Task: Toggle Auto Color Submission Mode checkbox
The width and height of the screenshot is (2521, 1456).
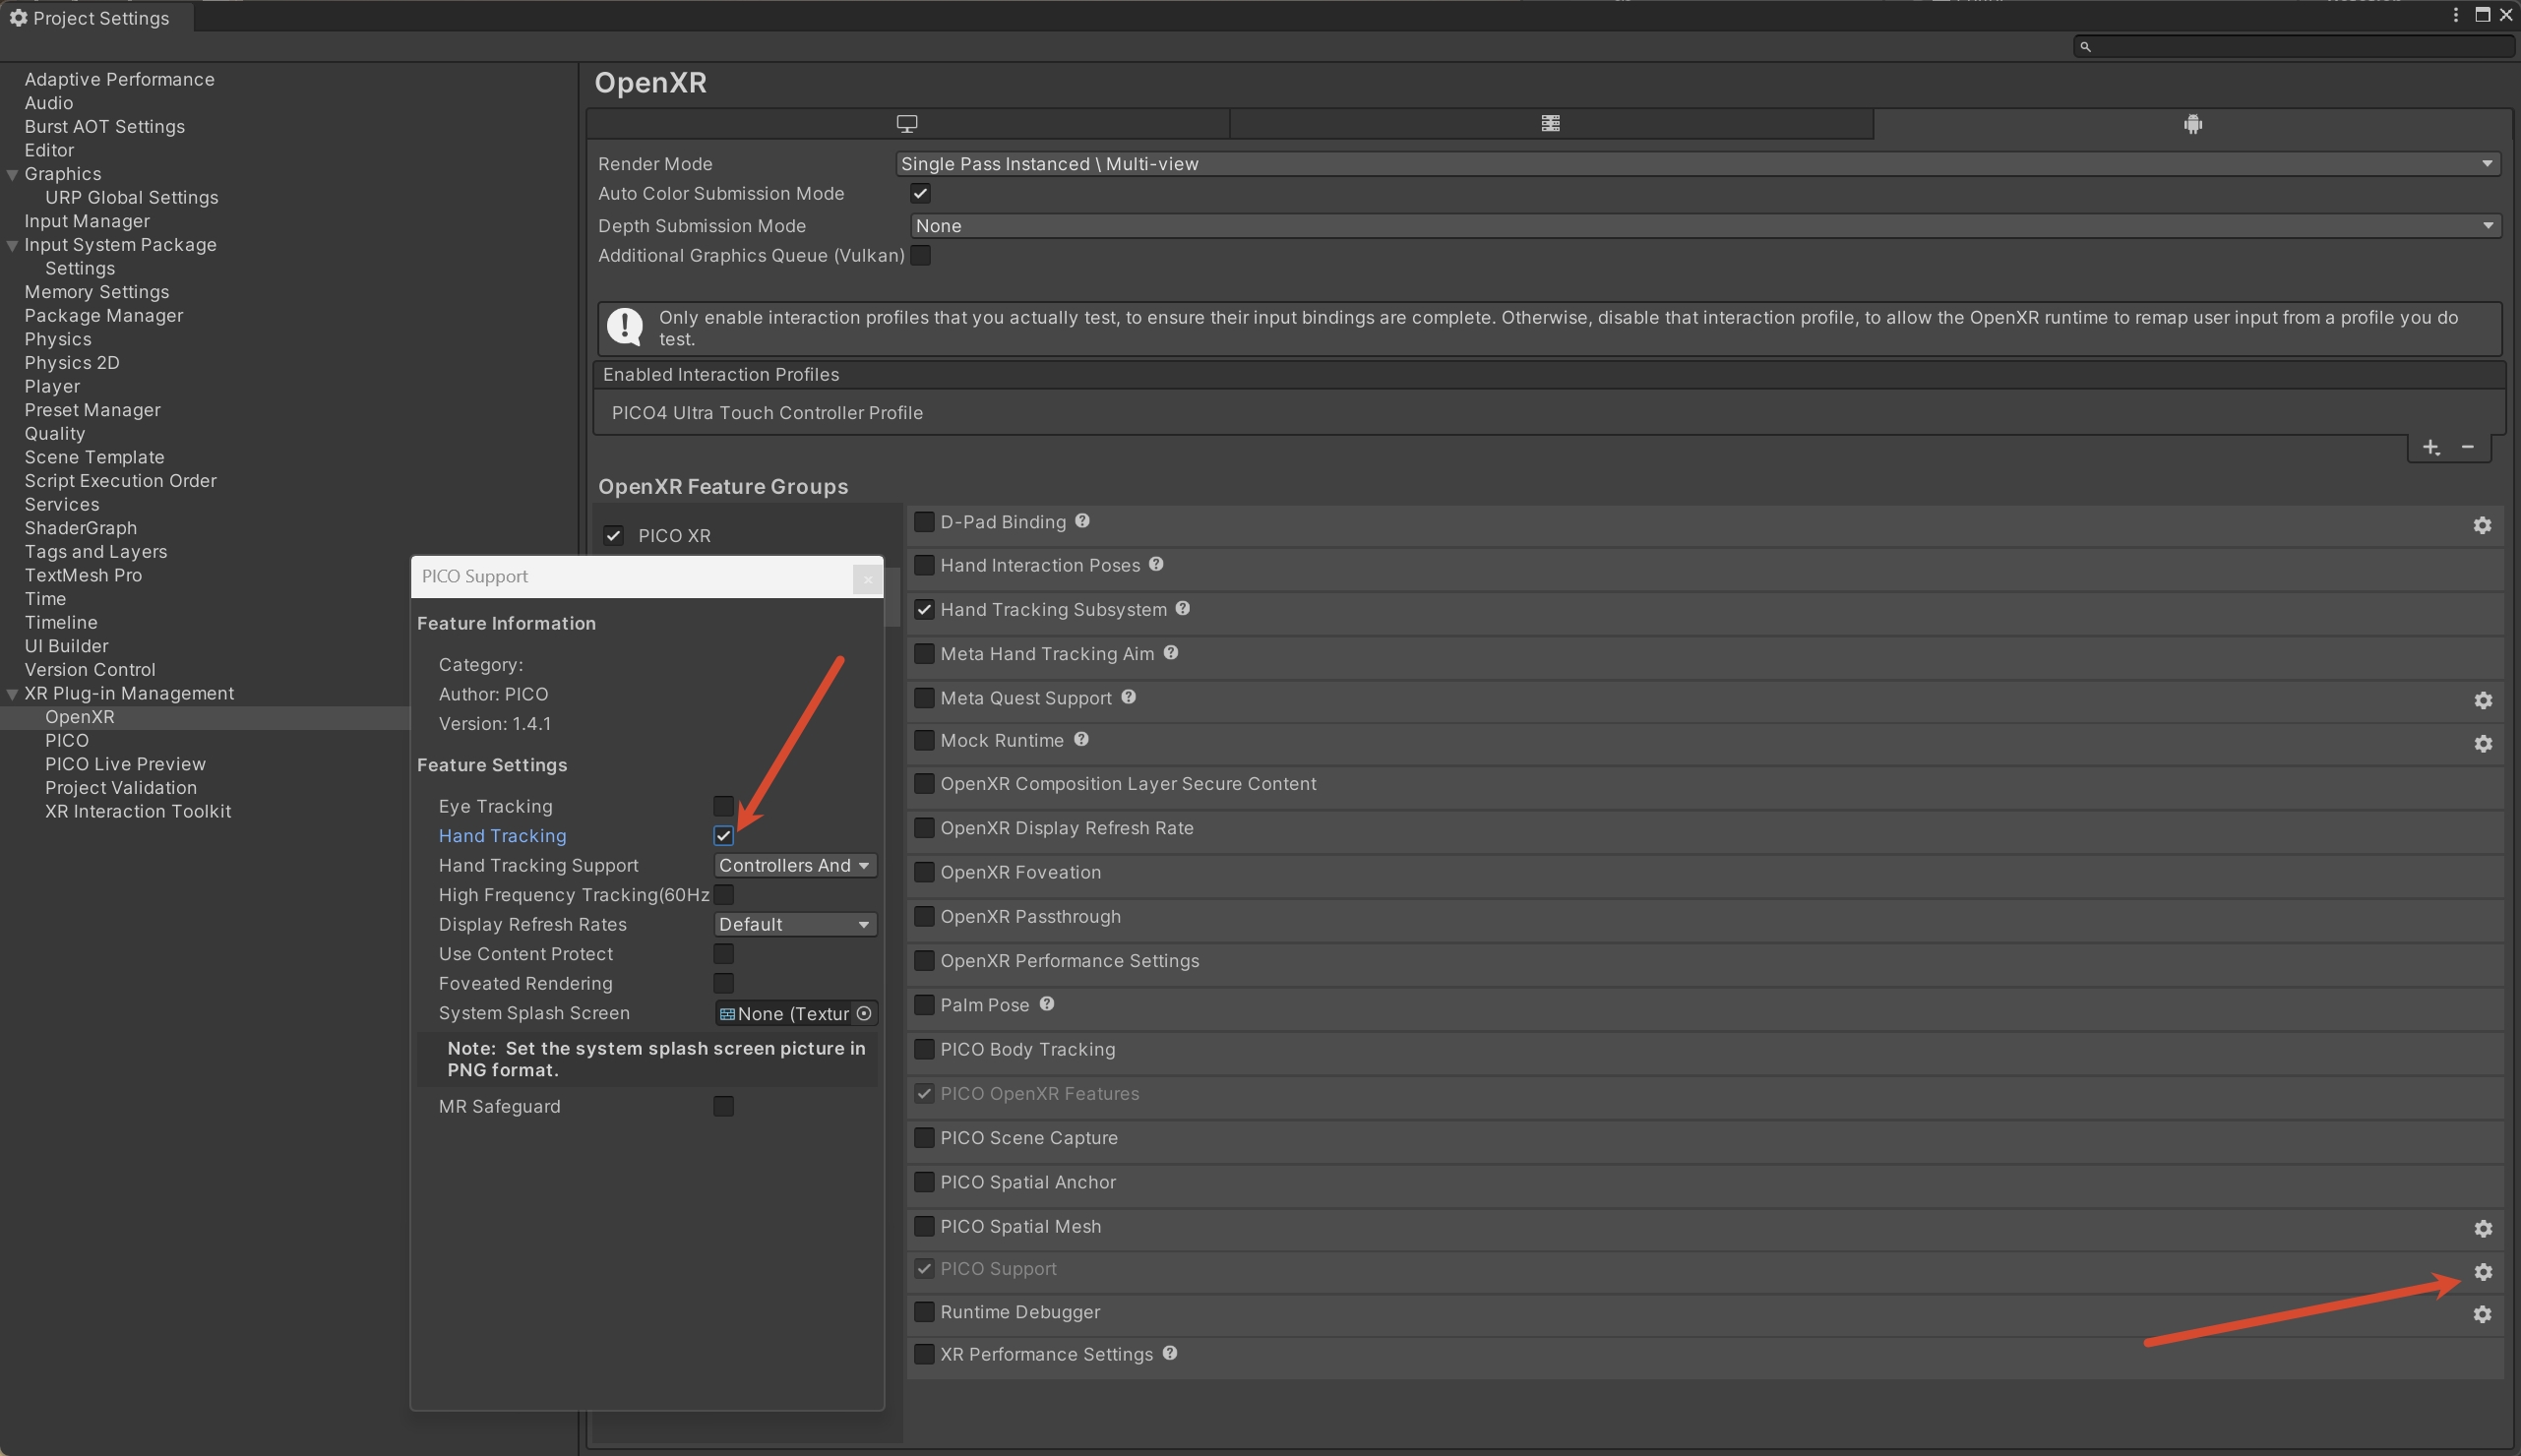Action: tap(920, 193)
